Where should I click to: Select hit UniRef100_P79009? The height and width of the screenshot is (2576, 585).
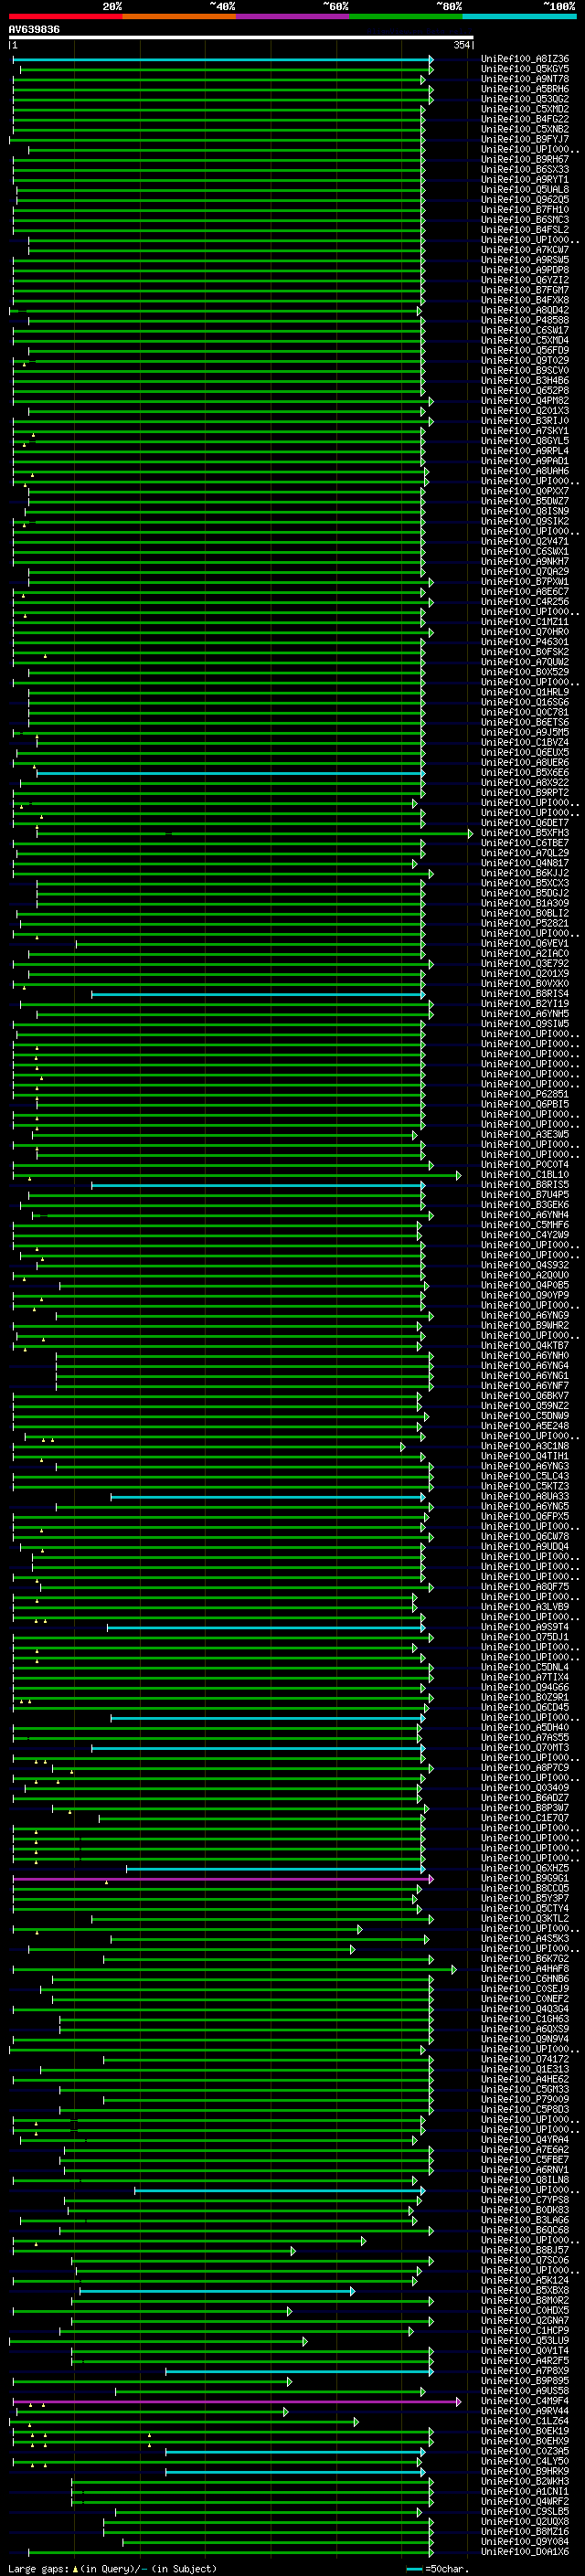(525, 2099)
